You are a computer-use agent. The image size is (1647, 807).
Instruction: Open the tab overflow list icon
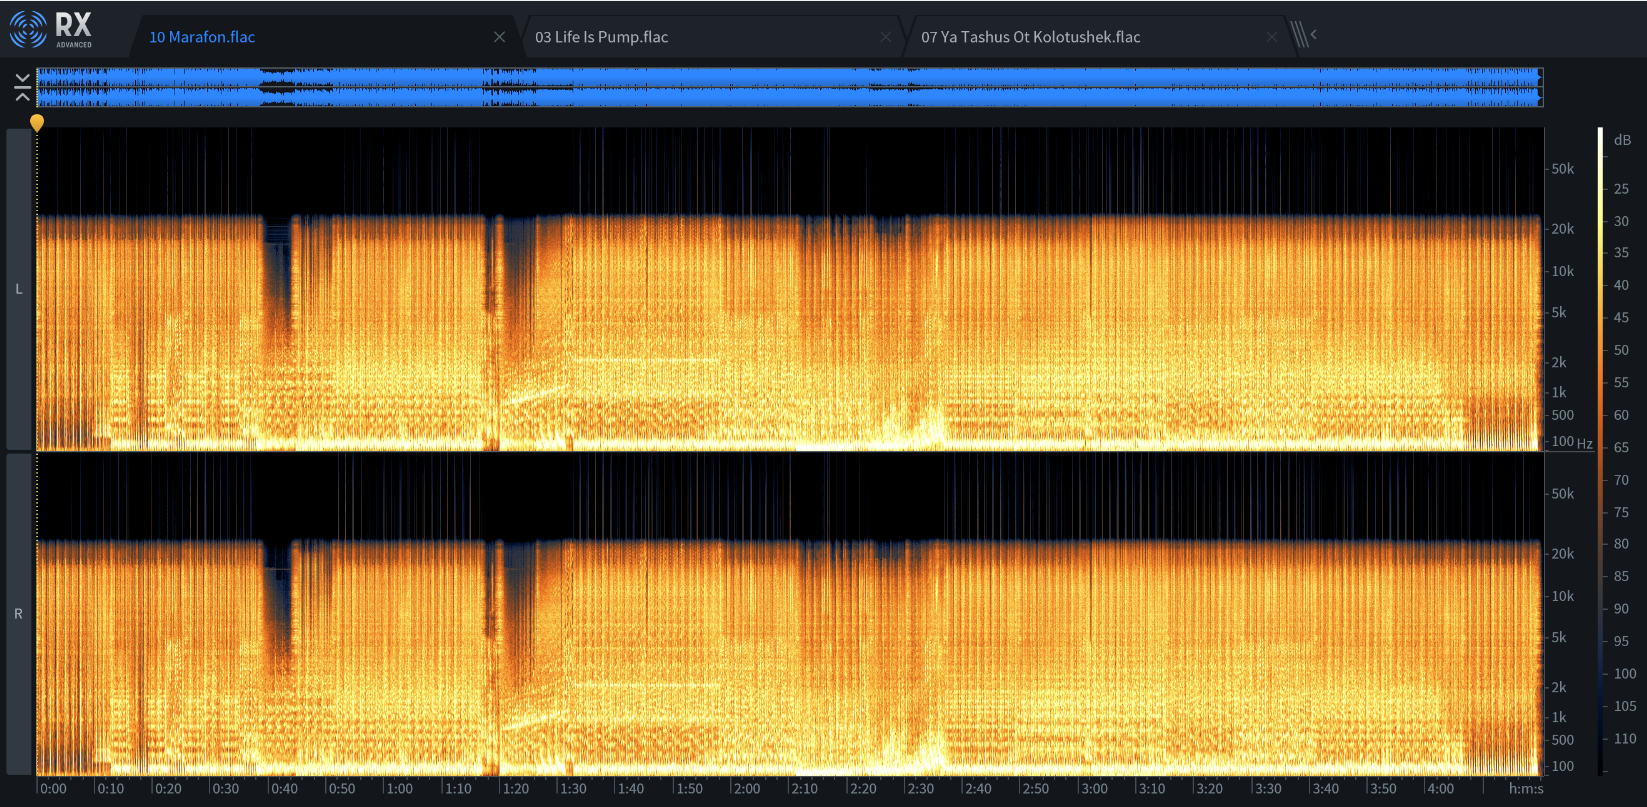coord(1302,35)
